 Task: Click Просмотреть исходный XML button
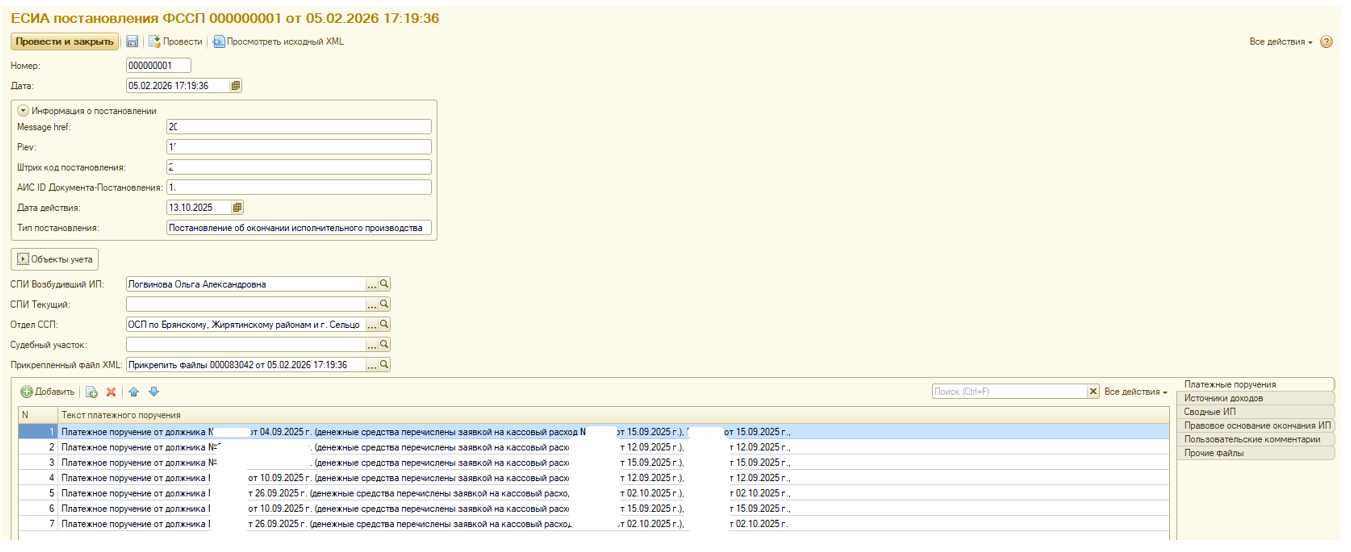pyautogui.click(x=278, y=42)
